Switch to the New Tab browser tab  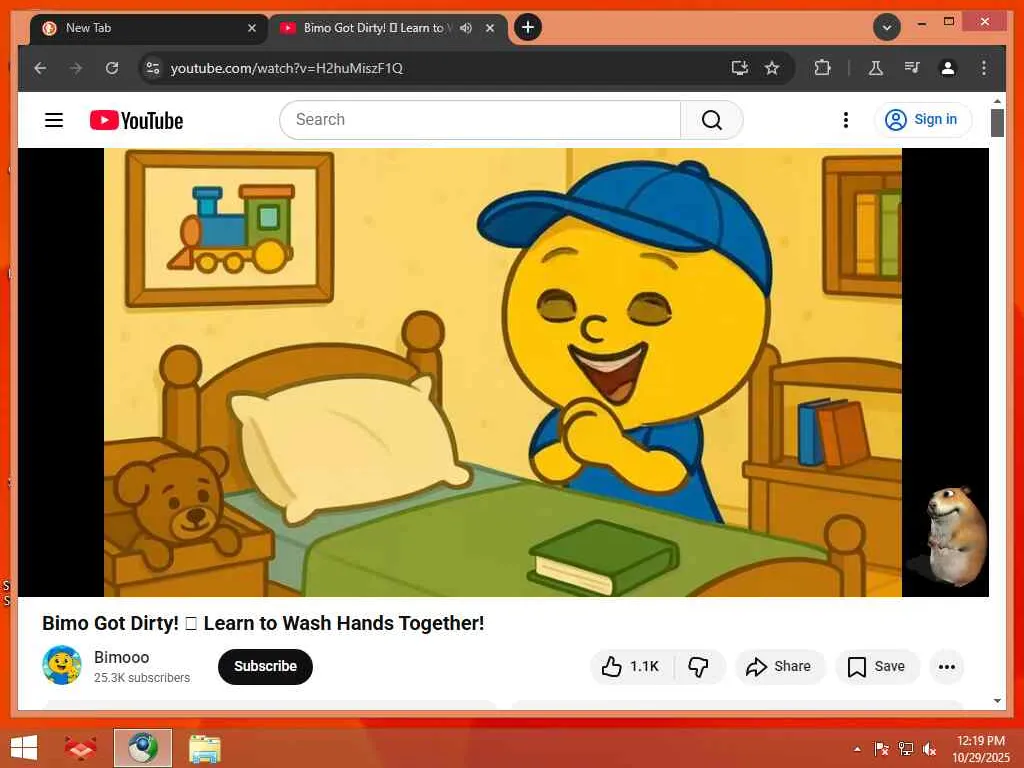pos(149,28)
